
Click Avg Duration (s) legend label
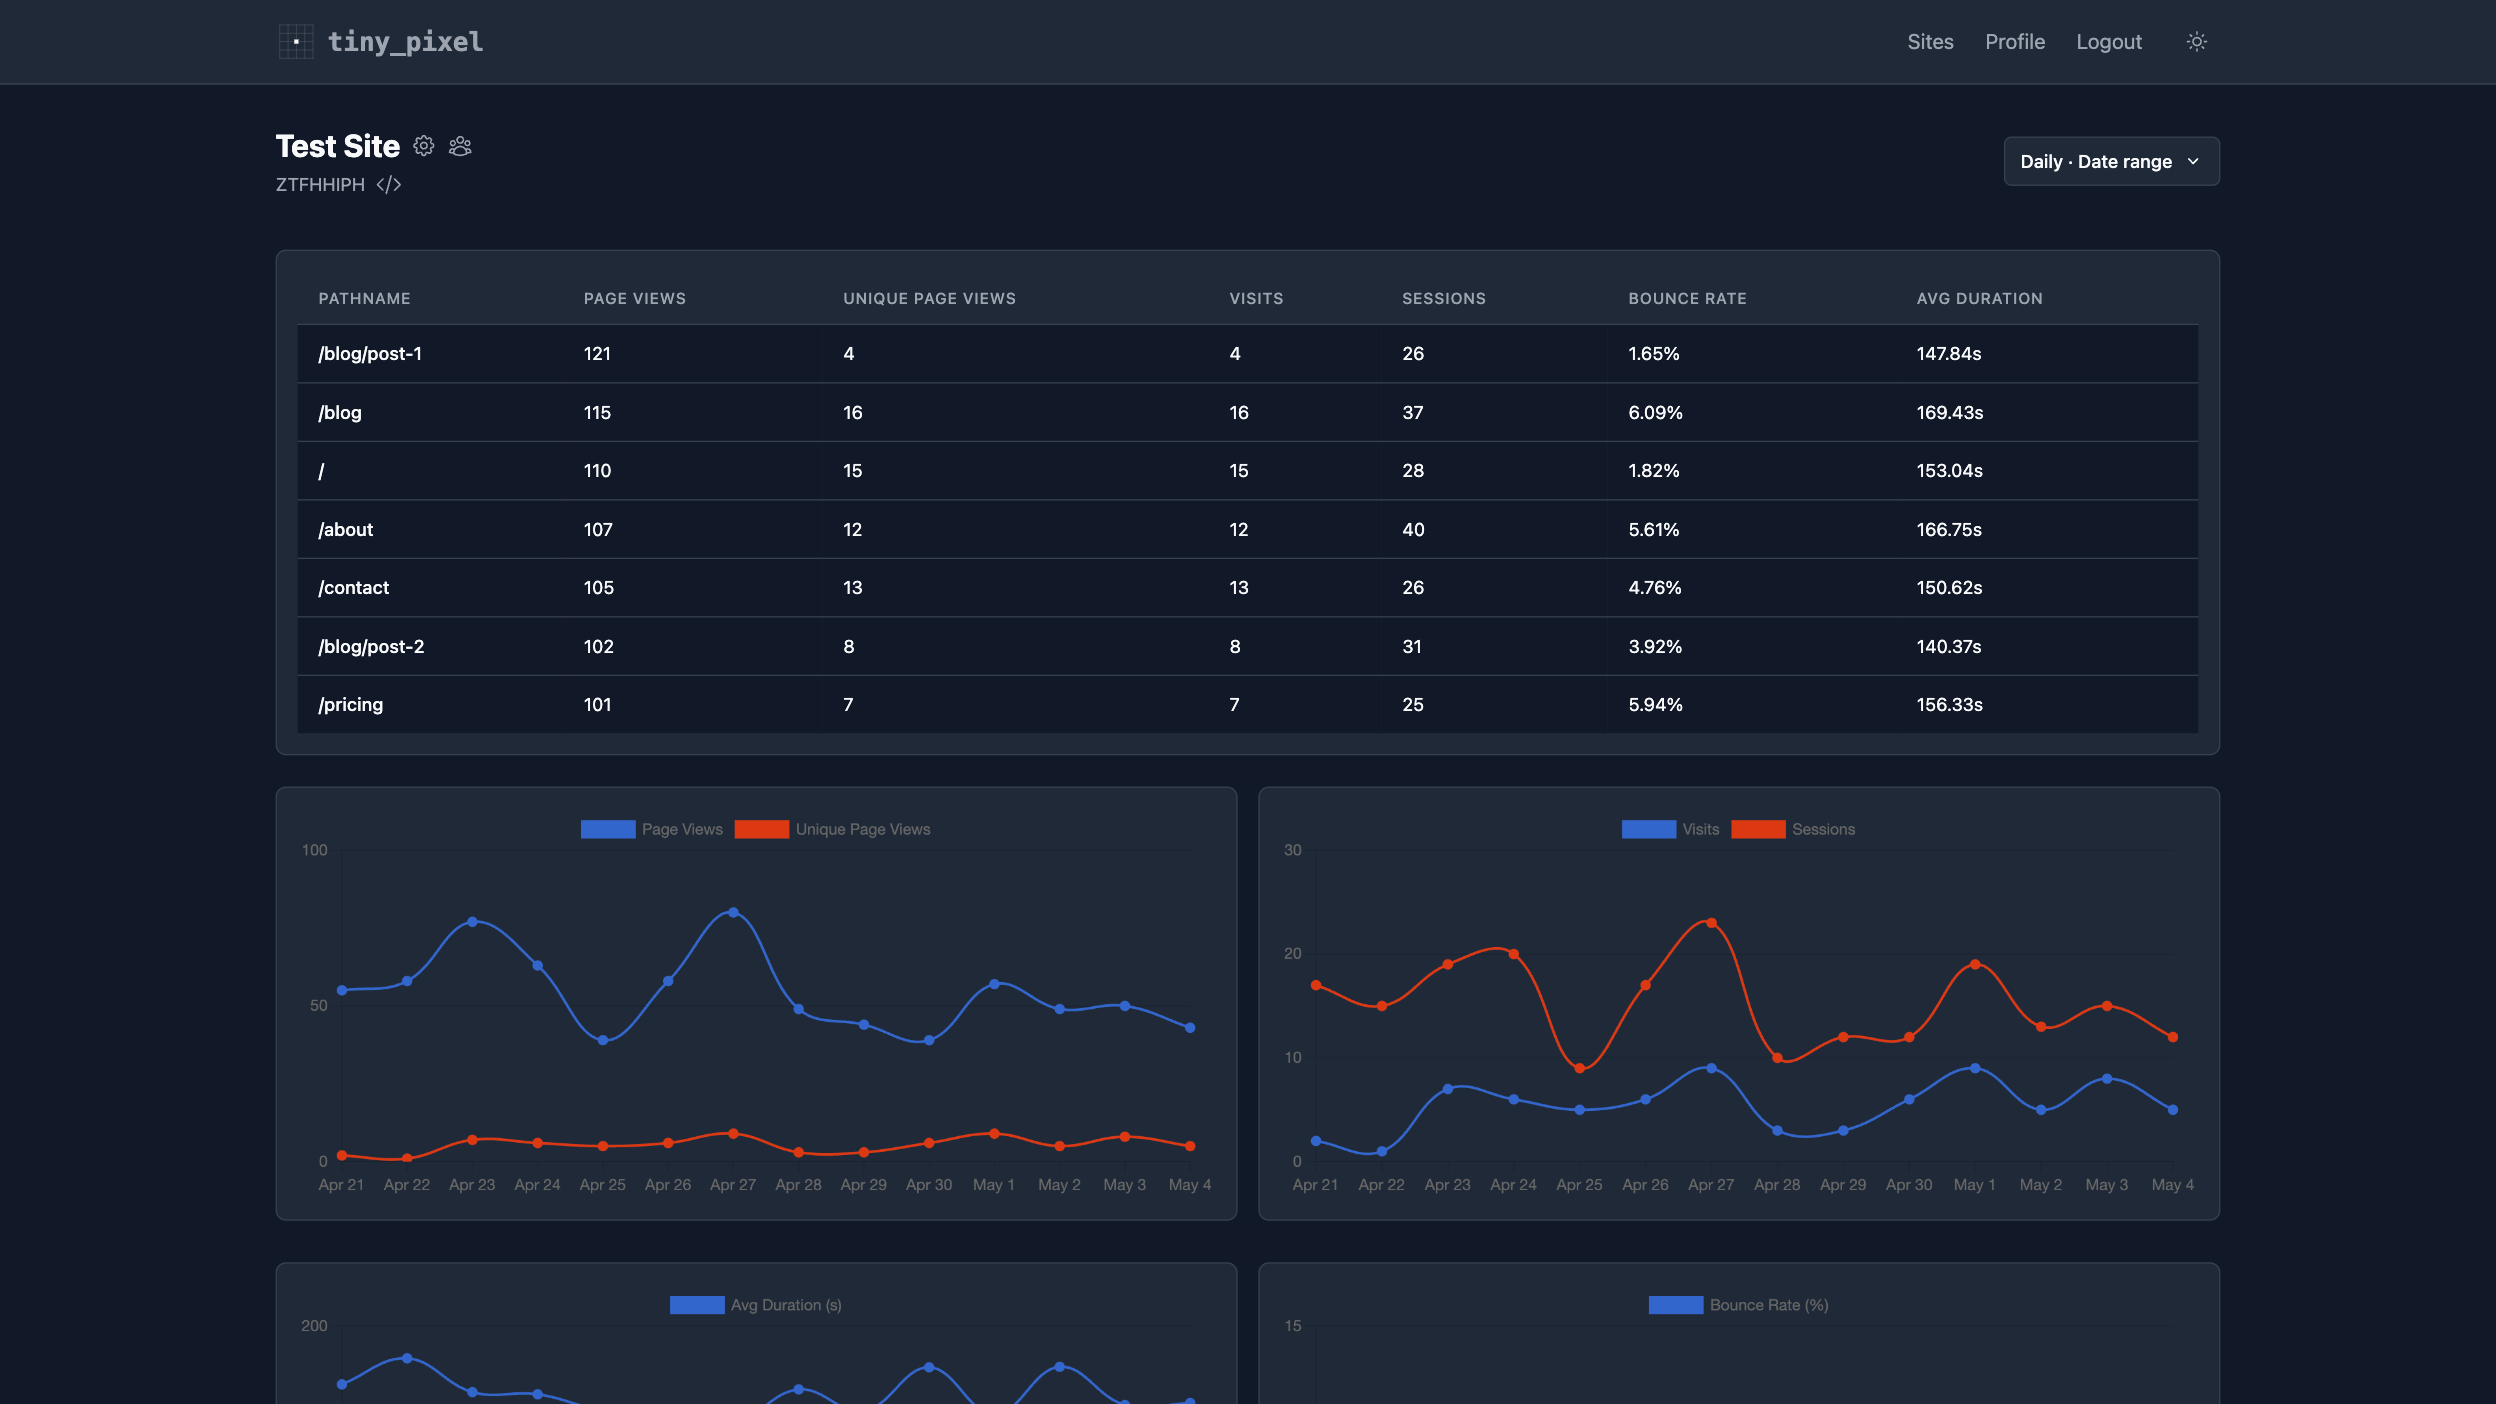[x=786, y=1305]
